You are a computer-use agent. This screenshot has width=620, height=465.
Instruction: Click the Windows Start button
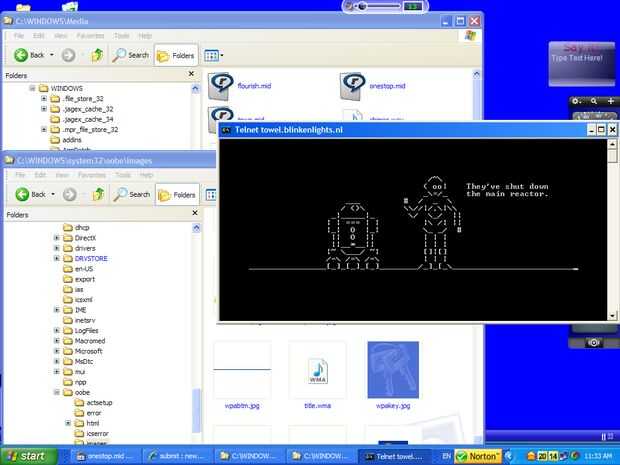click(x=29, y=456)
